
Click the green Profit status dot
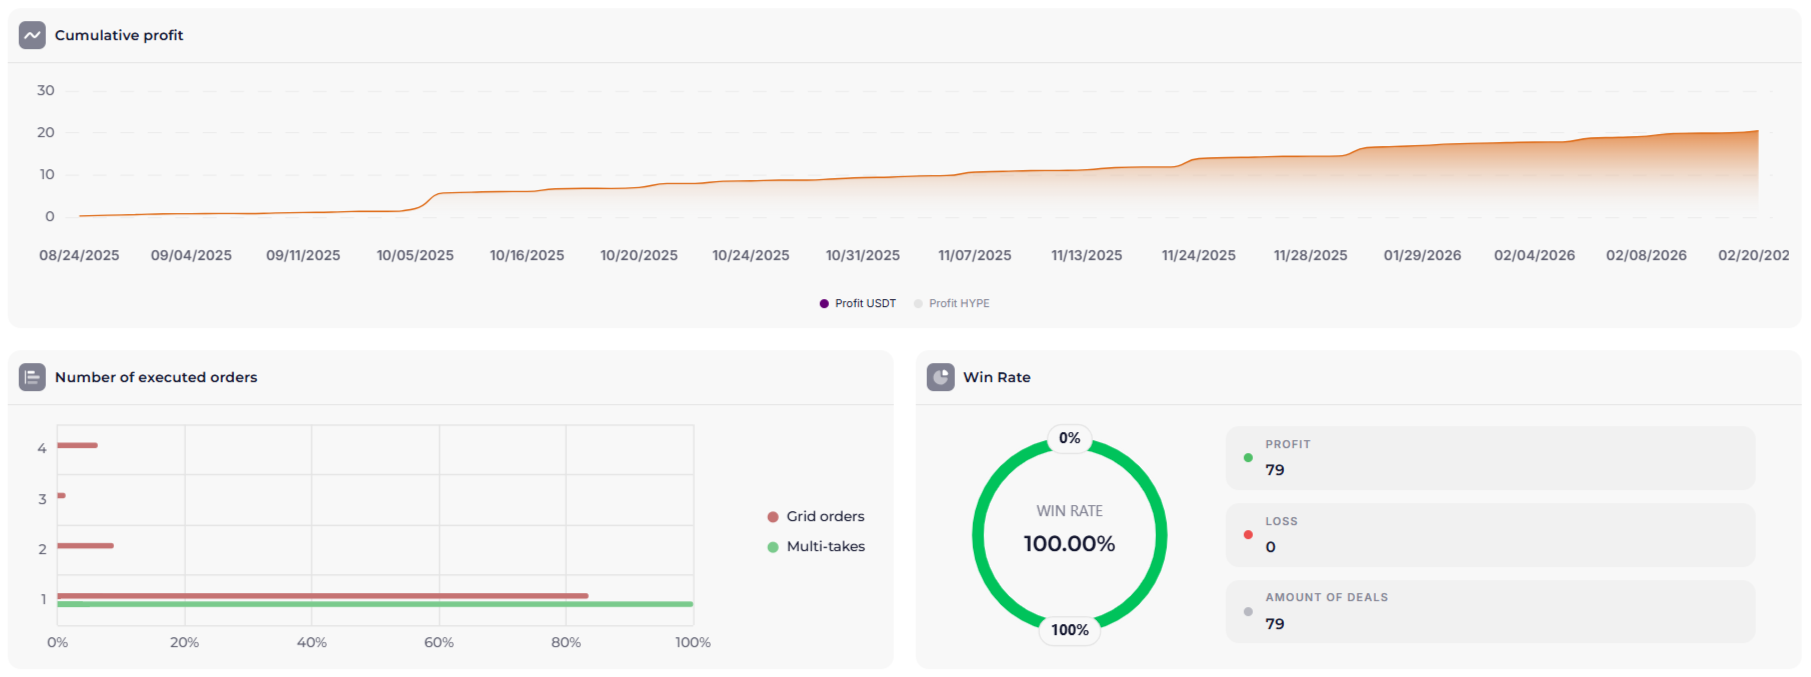pyautogui.click(x=1247, y=458)
